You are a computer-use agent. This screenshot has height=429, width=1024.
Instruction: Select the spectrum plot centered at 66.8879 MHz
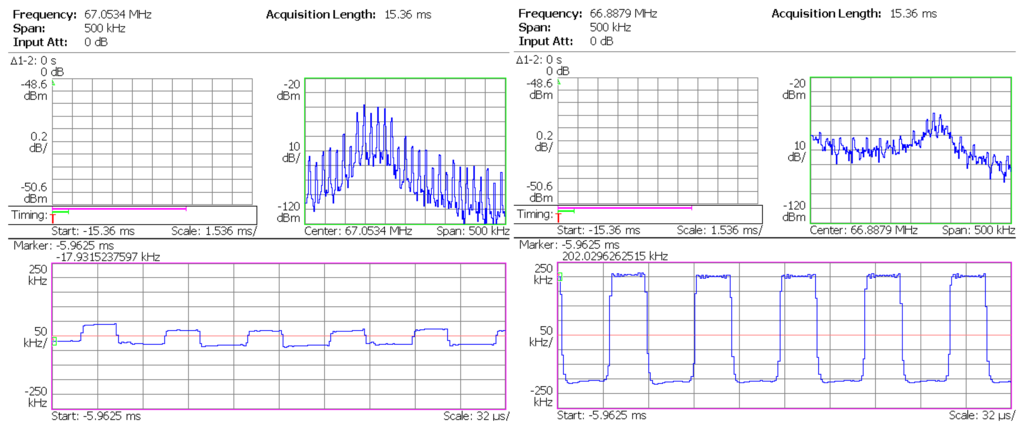click(x=910, y=150)
